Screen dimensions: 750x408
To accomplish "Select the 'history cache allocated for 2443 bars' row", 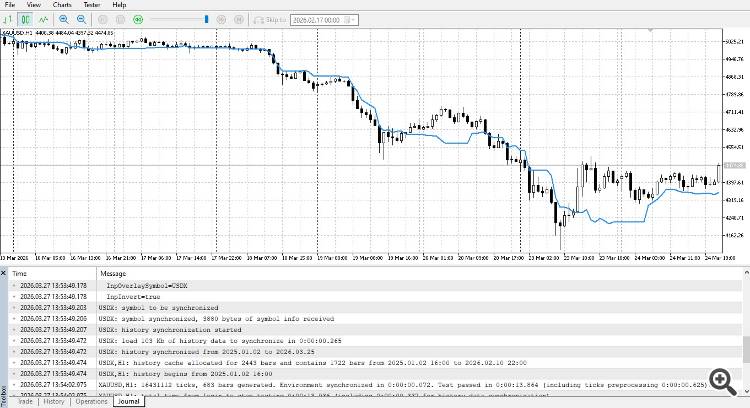I will (375, 363).
